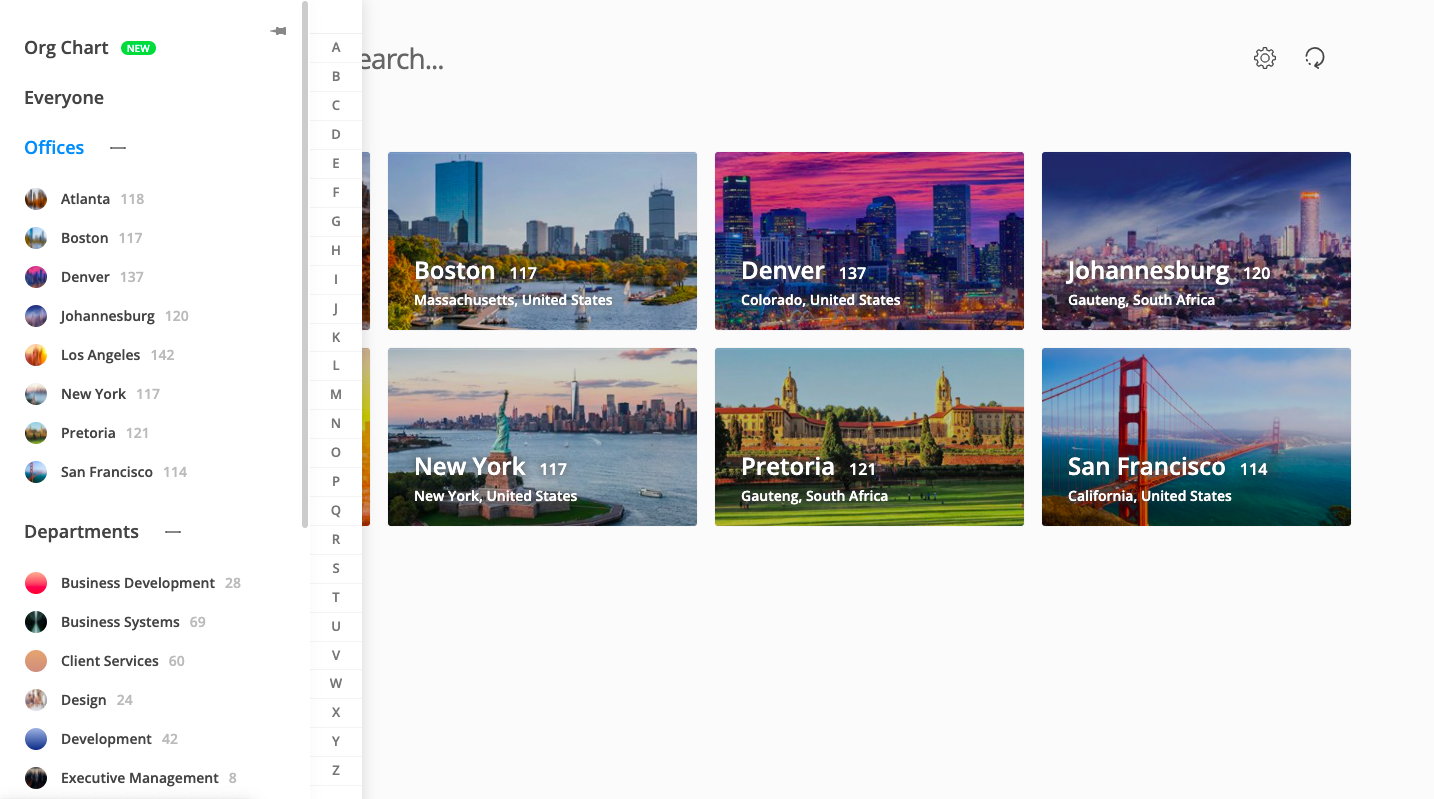Open the Boston sidebar link
The image size is (1434, 799).
[x=84, y=238]
